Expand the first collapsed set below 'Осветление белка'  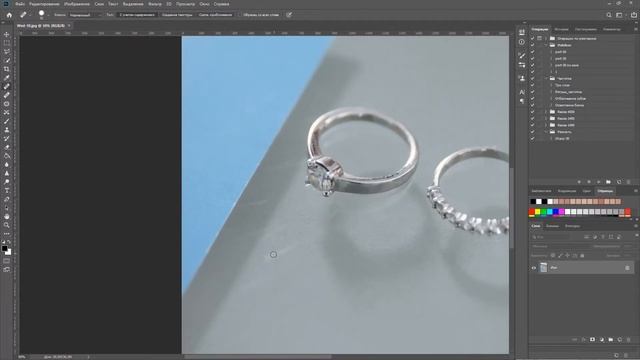[546, 112]
